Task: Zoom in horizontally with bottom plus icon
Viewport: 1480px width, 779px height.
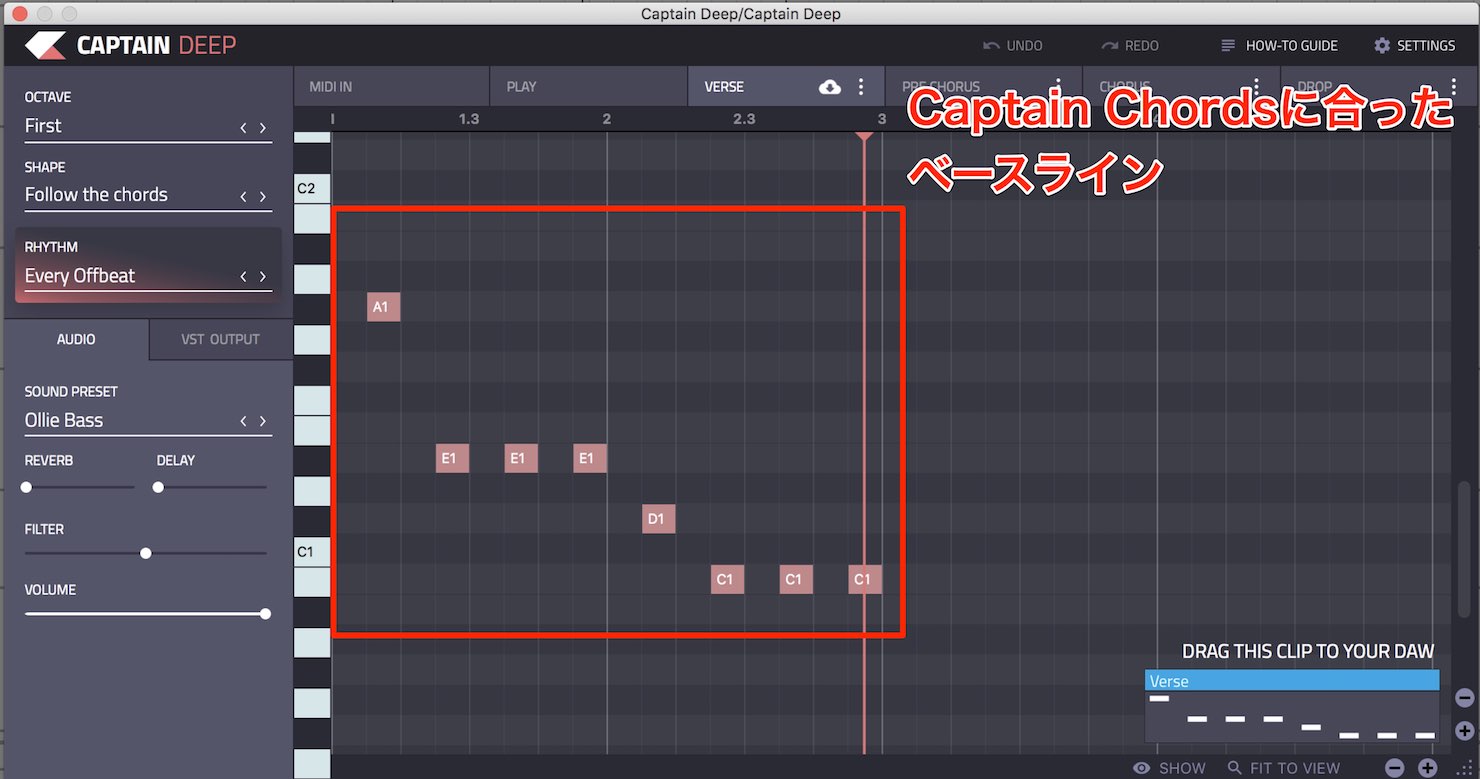Action: tap(1428, 768)
